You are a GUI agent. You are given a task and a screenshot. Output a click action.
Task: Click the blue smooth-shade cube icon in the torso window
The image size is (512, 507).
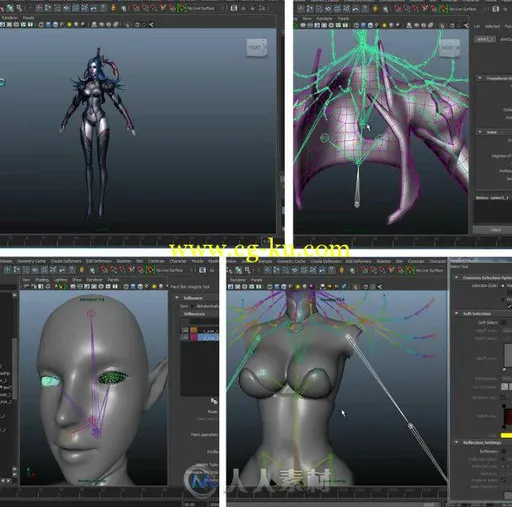click(x=277, y=286)
